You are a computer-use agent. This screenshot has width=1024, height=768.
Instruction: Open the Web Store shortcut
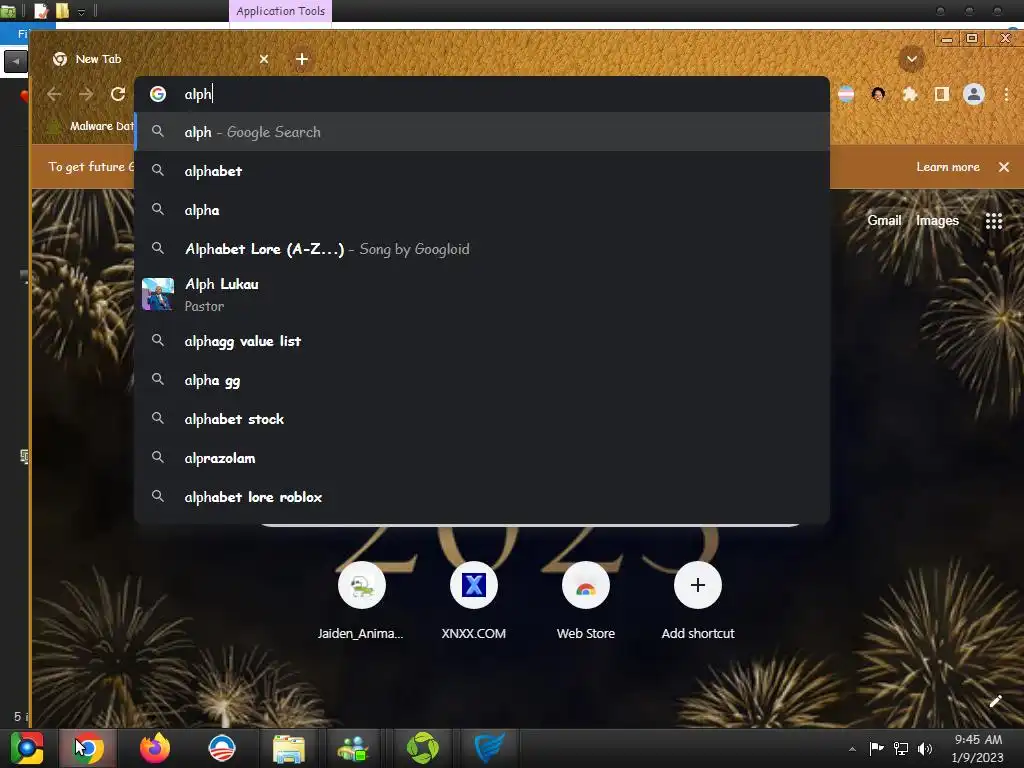586,601
